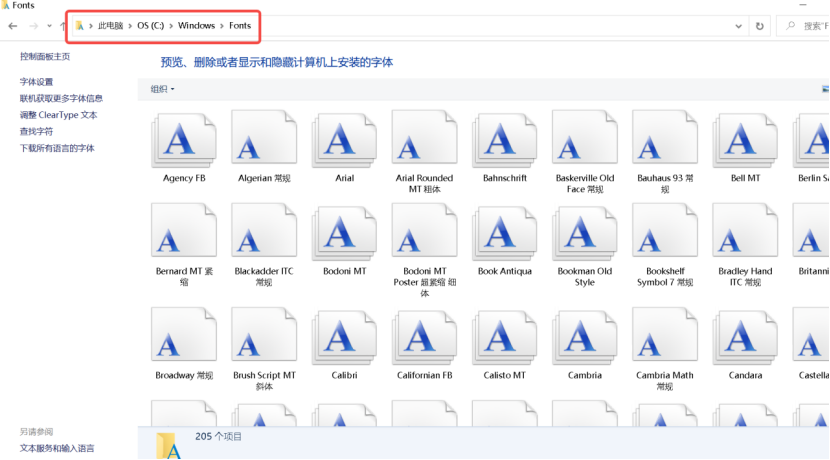Click the Back navigation arrow
830x460 pixels.
[x=13, y=25]
